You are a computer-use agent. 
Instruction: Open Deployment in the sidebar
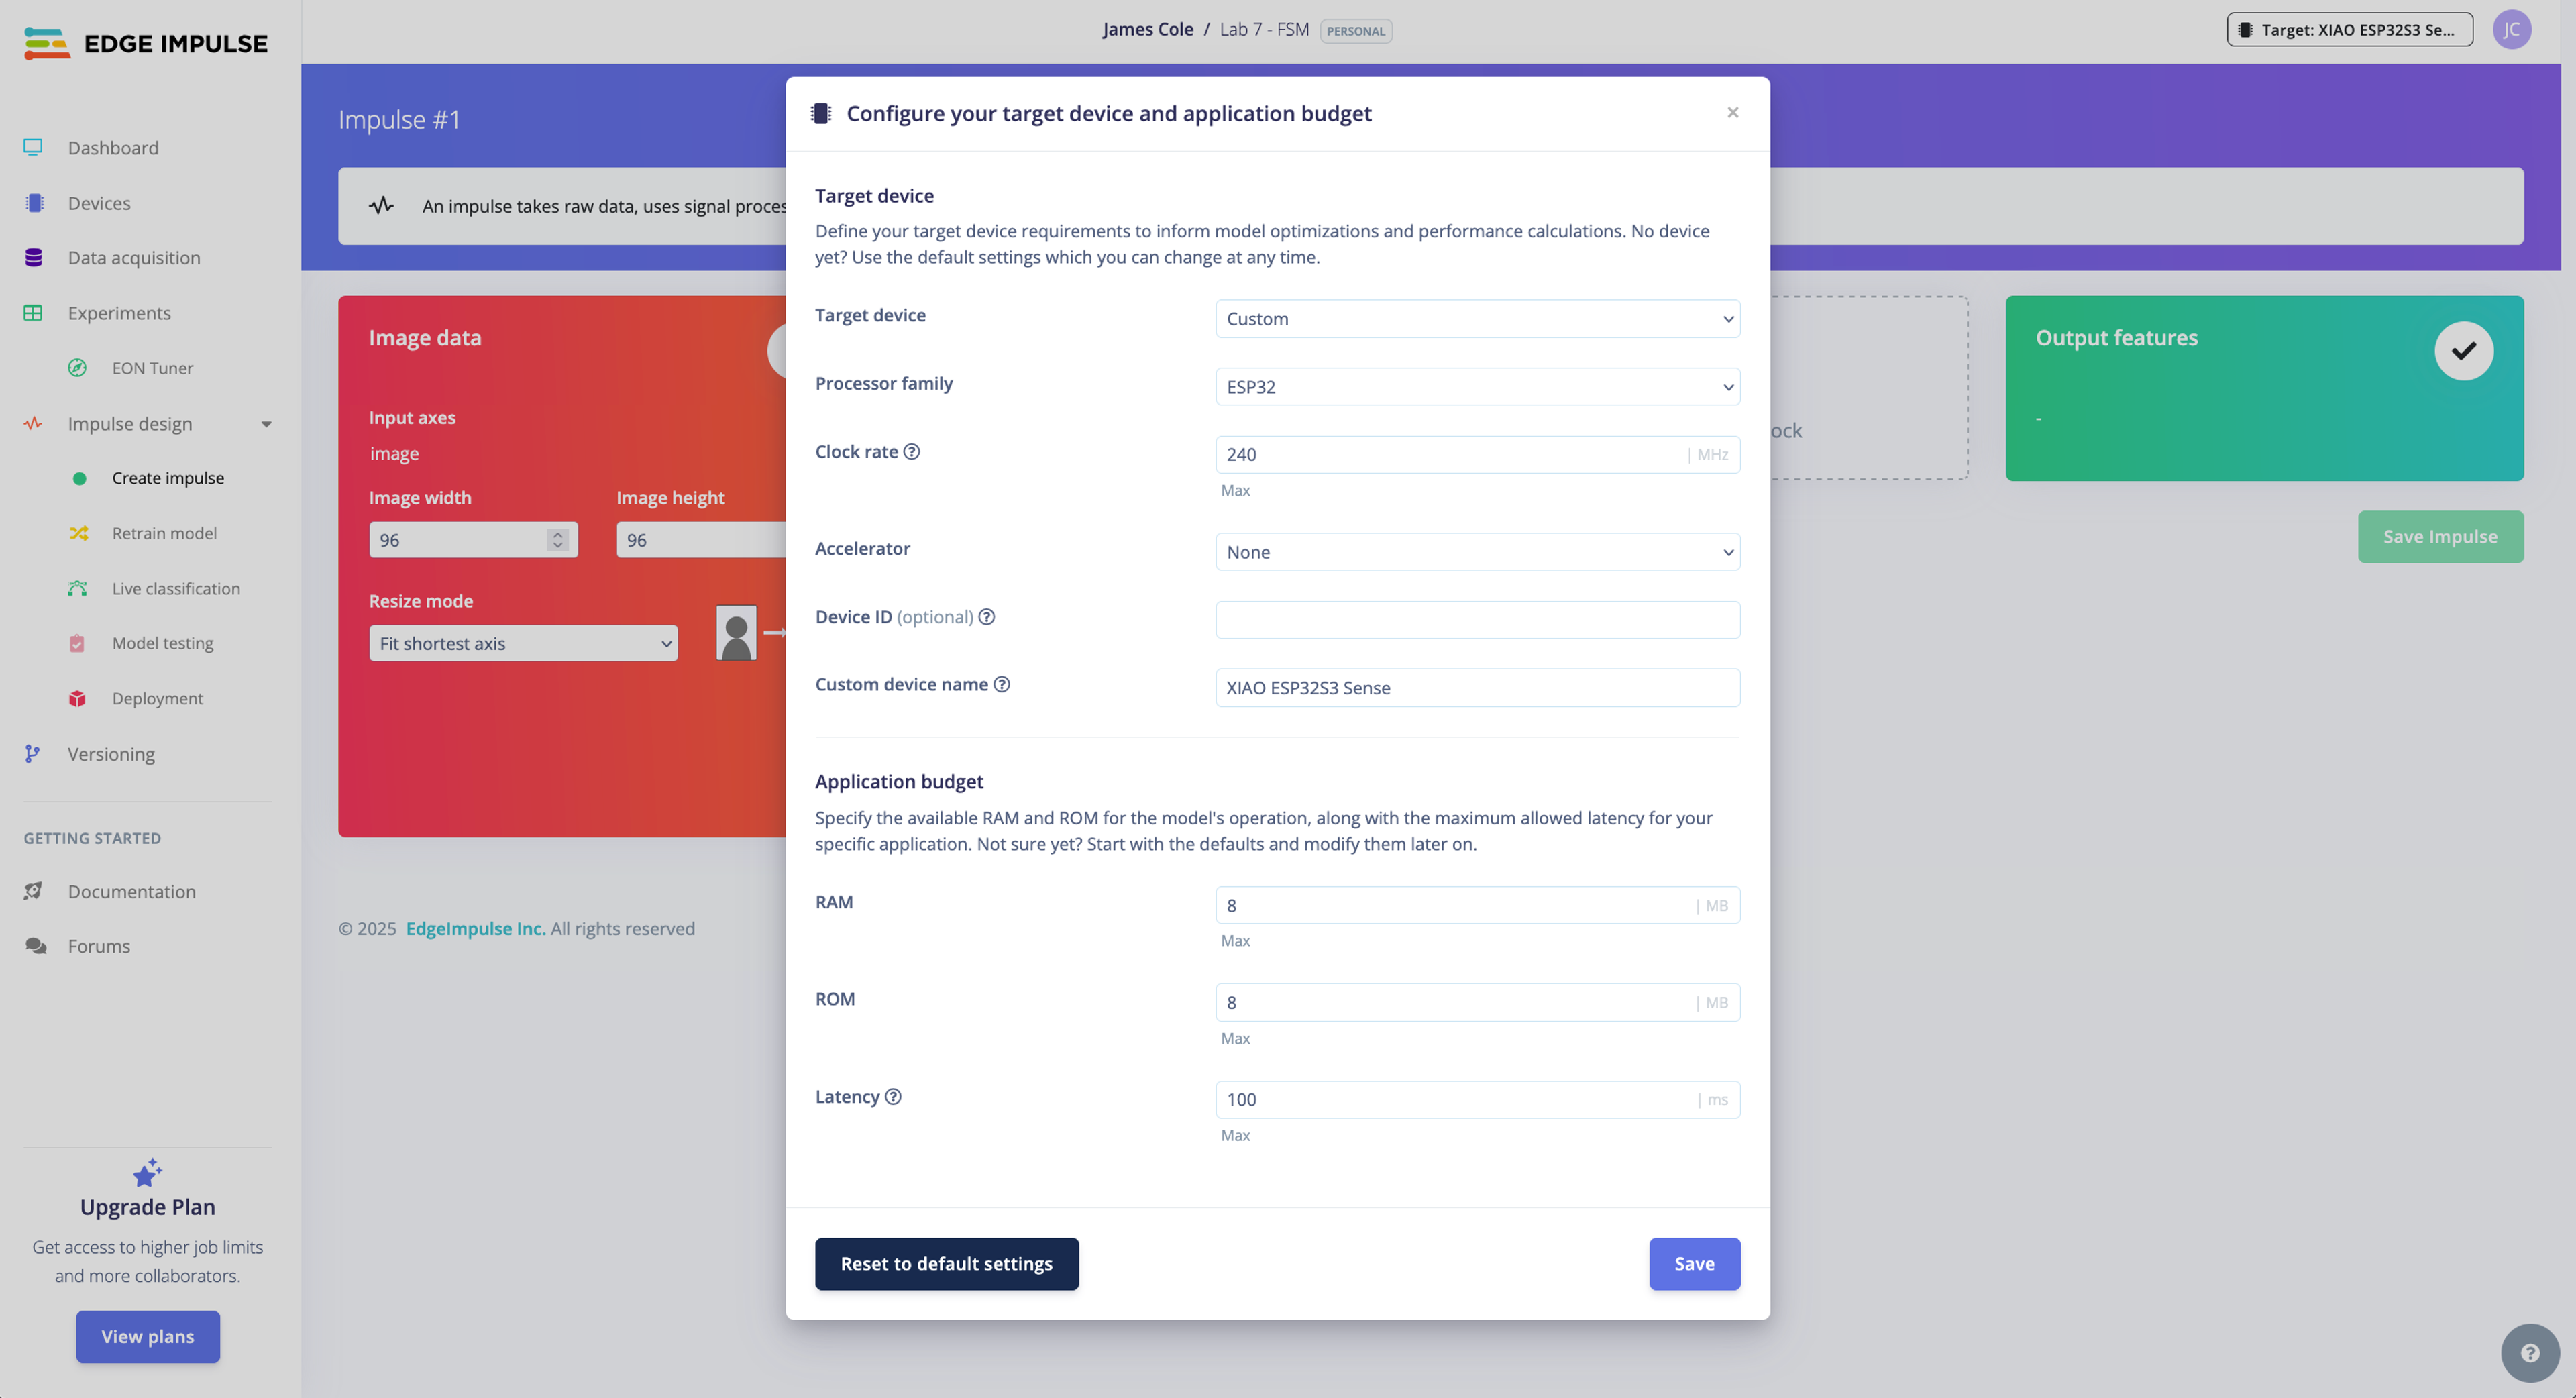[x=157, y=698]
